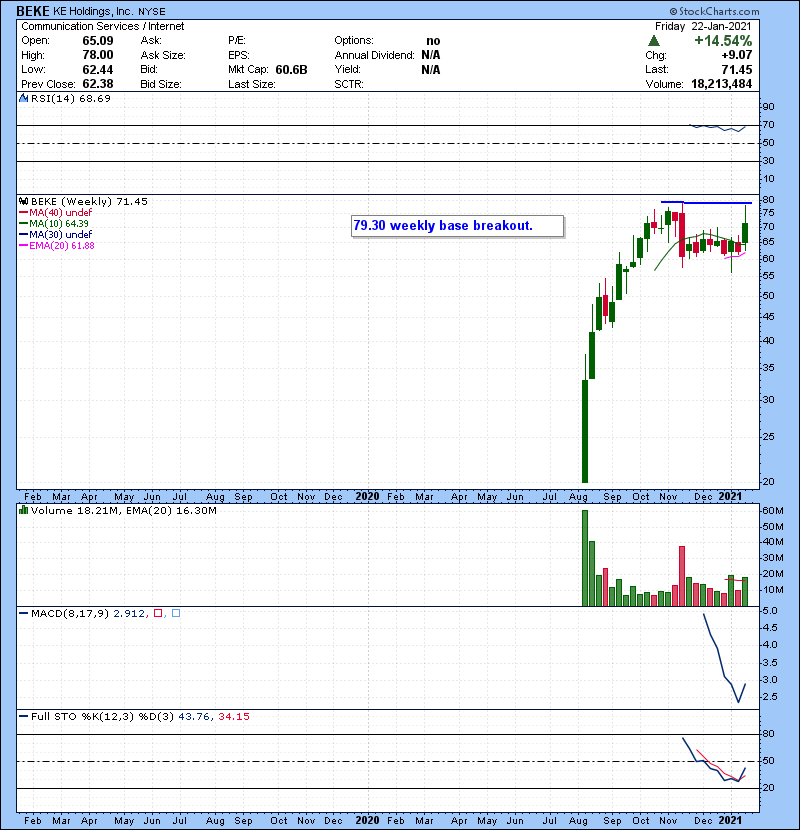Click the P/E label

237,40
